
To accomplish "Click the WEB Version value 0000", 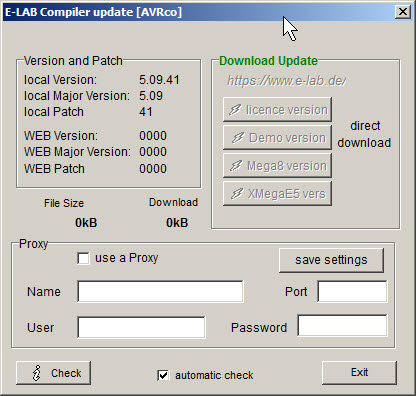I will point(153,136).
